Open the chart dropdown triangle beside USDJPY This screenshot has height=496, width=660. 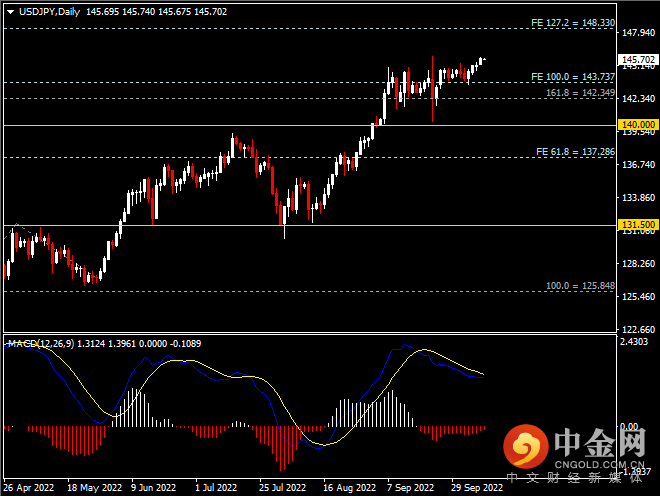(x=11, y=12)
